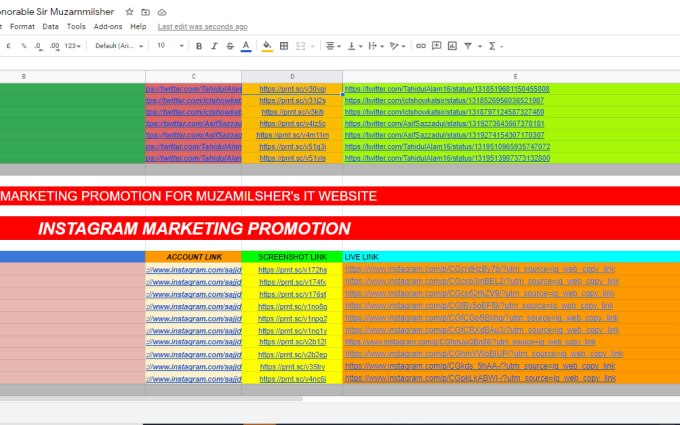This screenshot has height=425, width=680.
Task: Click the vertical align icon
Action: pyautogui.click(x=352, y=46)
